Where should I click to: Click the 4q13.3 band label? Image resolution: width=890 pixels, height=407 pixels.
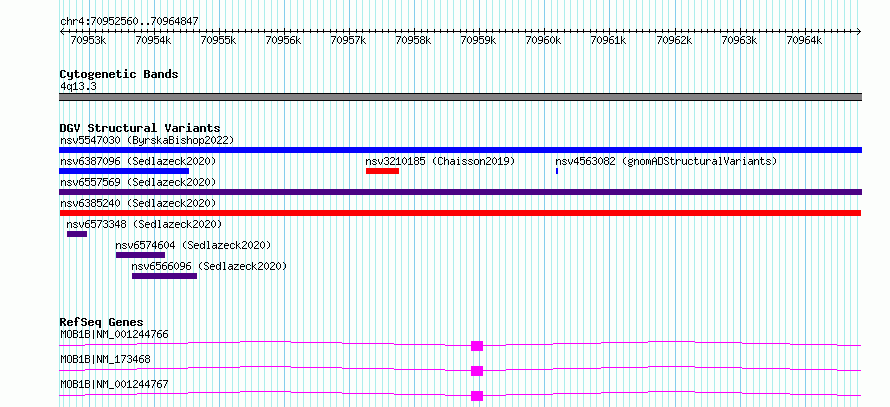click(x=78, y=86)
